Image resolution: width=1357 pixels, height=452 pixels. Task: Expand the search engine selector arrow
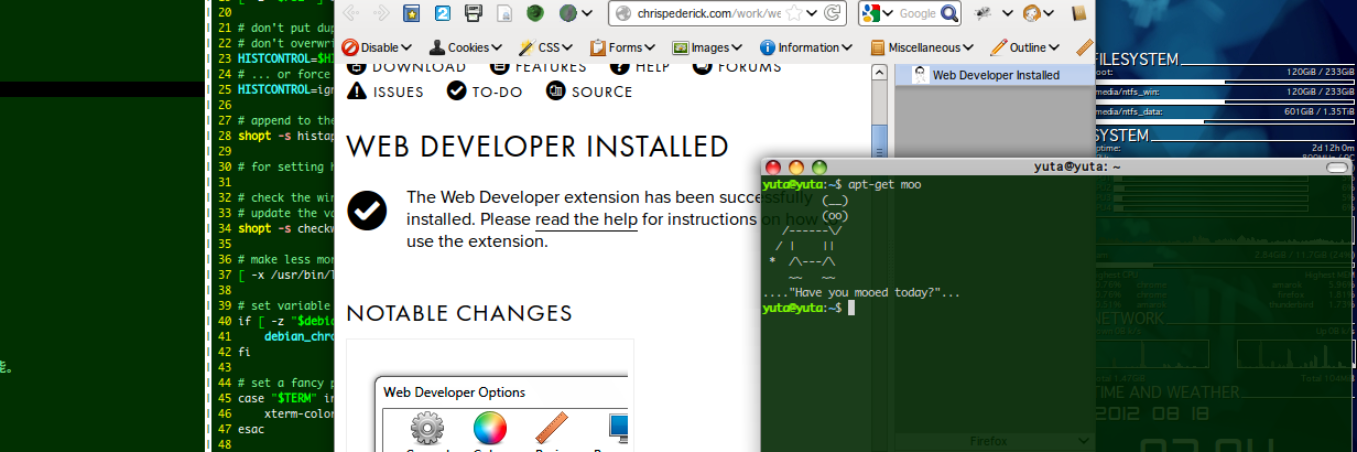pos(888,13)
